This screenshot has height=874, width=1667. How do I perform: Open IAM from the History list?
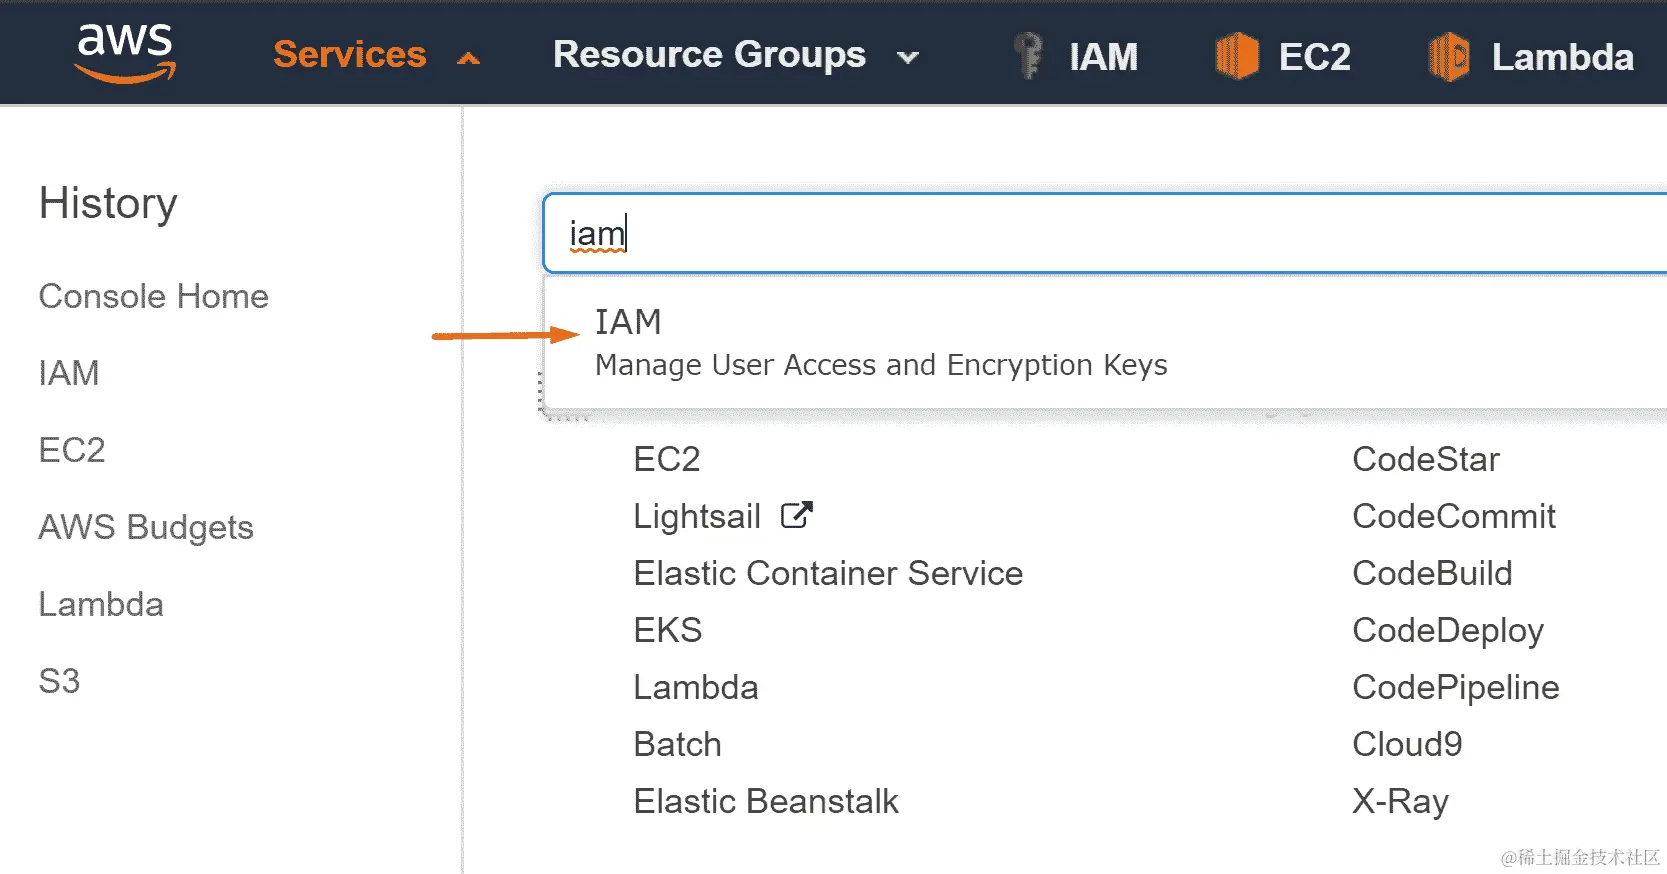(x=69, y=373)
